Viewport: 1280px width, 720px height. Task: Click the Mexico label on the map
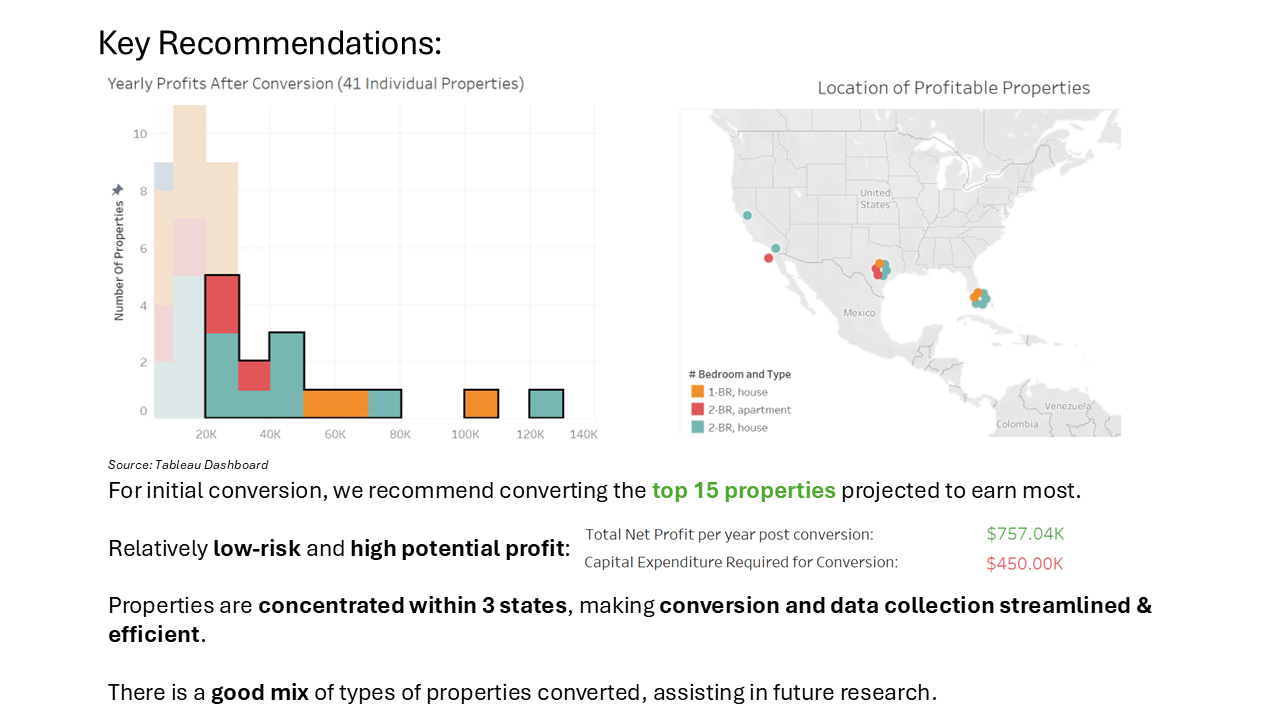point(859,313)
